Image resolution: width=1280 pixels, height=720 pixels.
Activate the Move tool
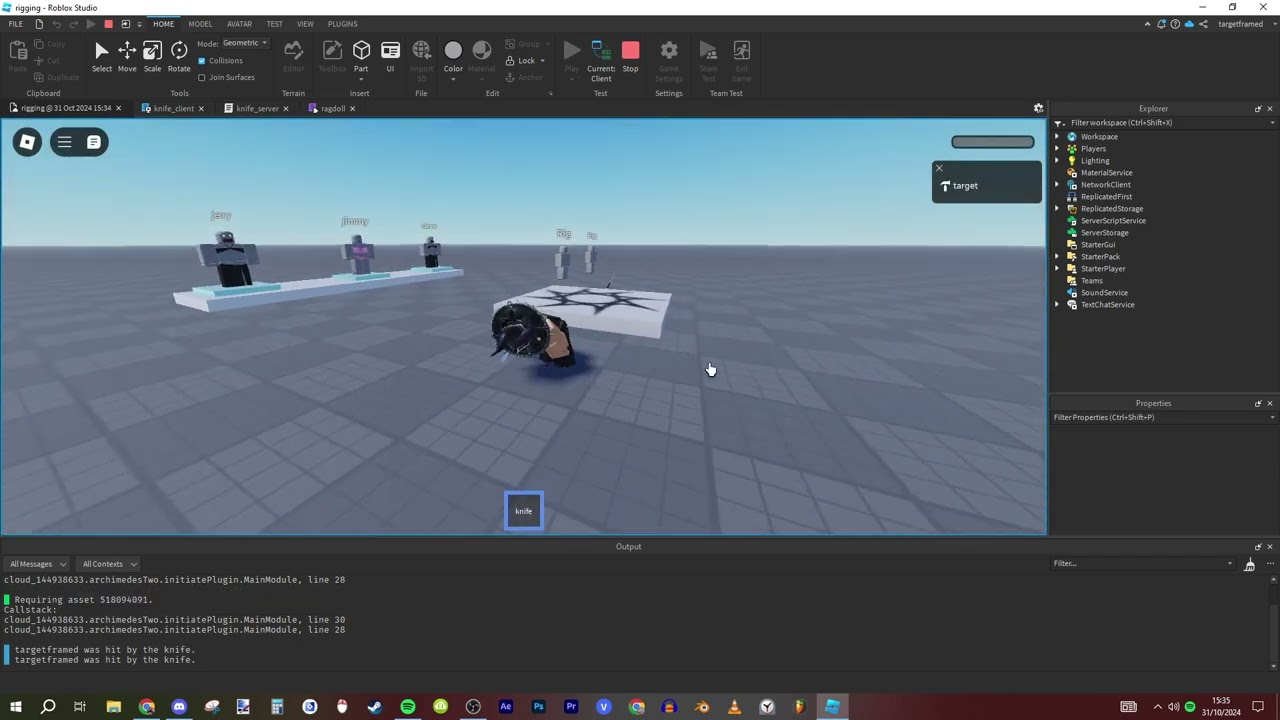pyautogui.click(x=127, y=56)
